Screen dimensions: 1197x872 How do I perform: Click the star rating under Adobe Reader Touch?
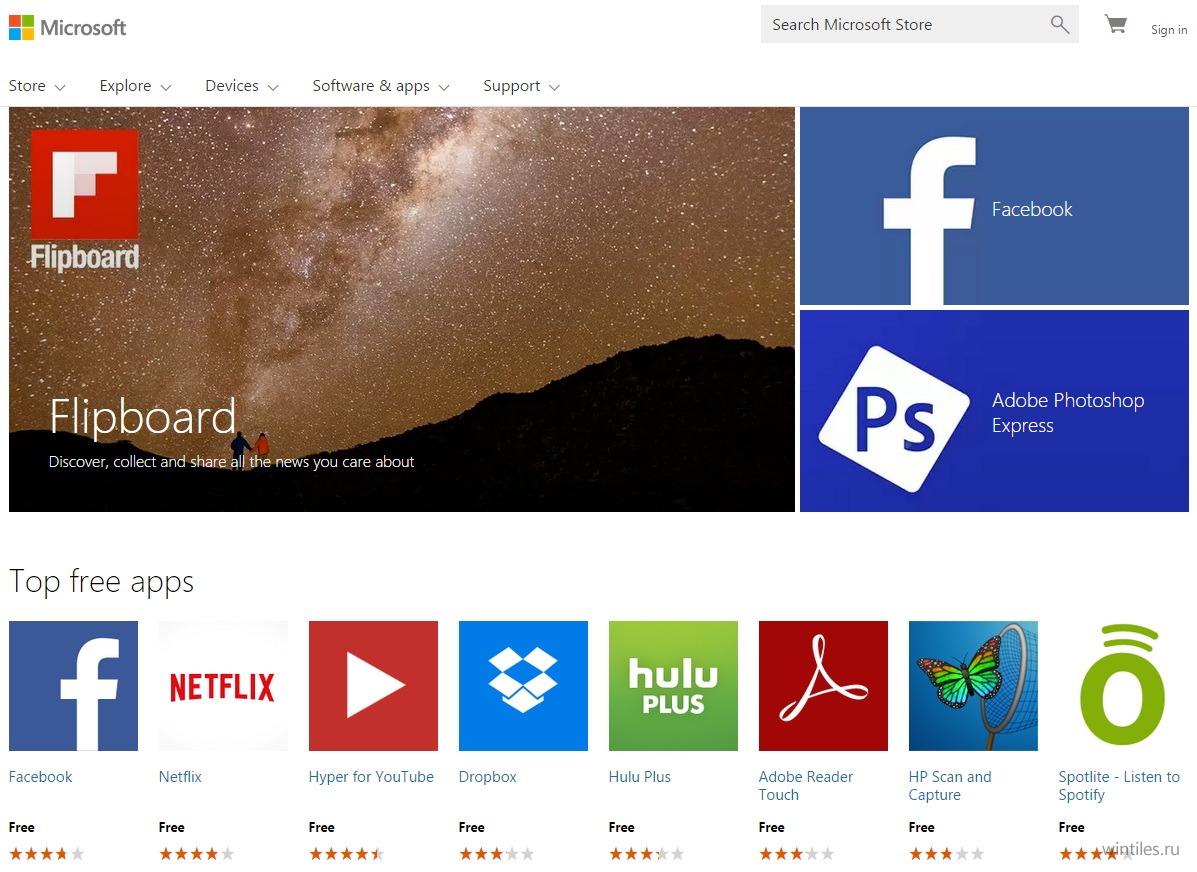click(x=796, y=854)
